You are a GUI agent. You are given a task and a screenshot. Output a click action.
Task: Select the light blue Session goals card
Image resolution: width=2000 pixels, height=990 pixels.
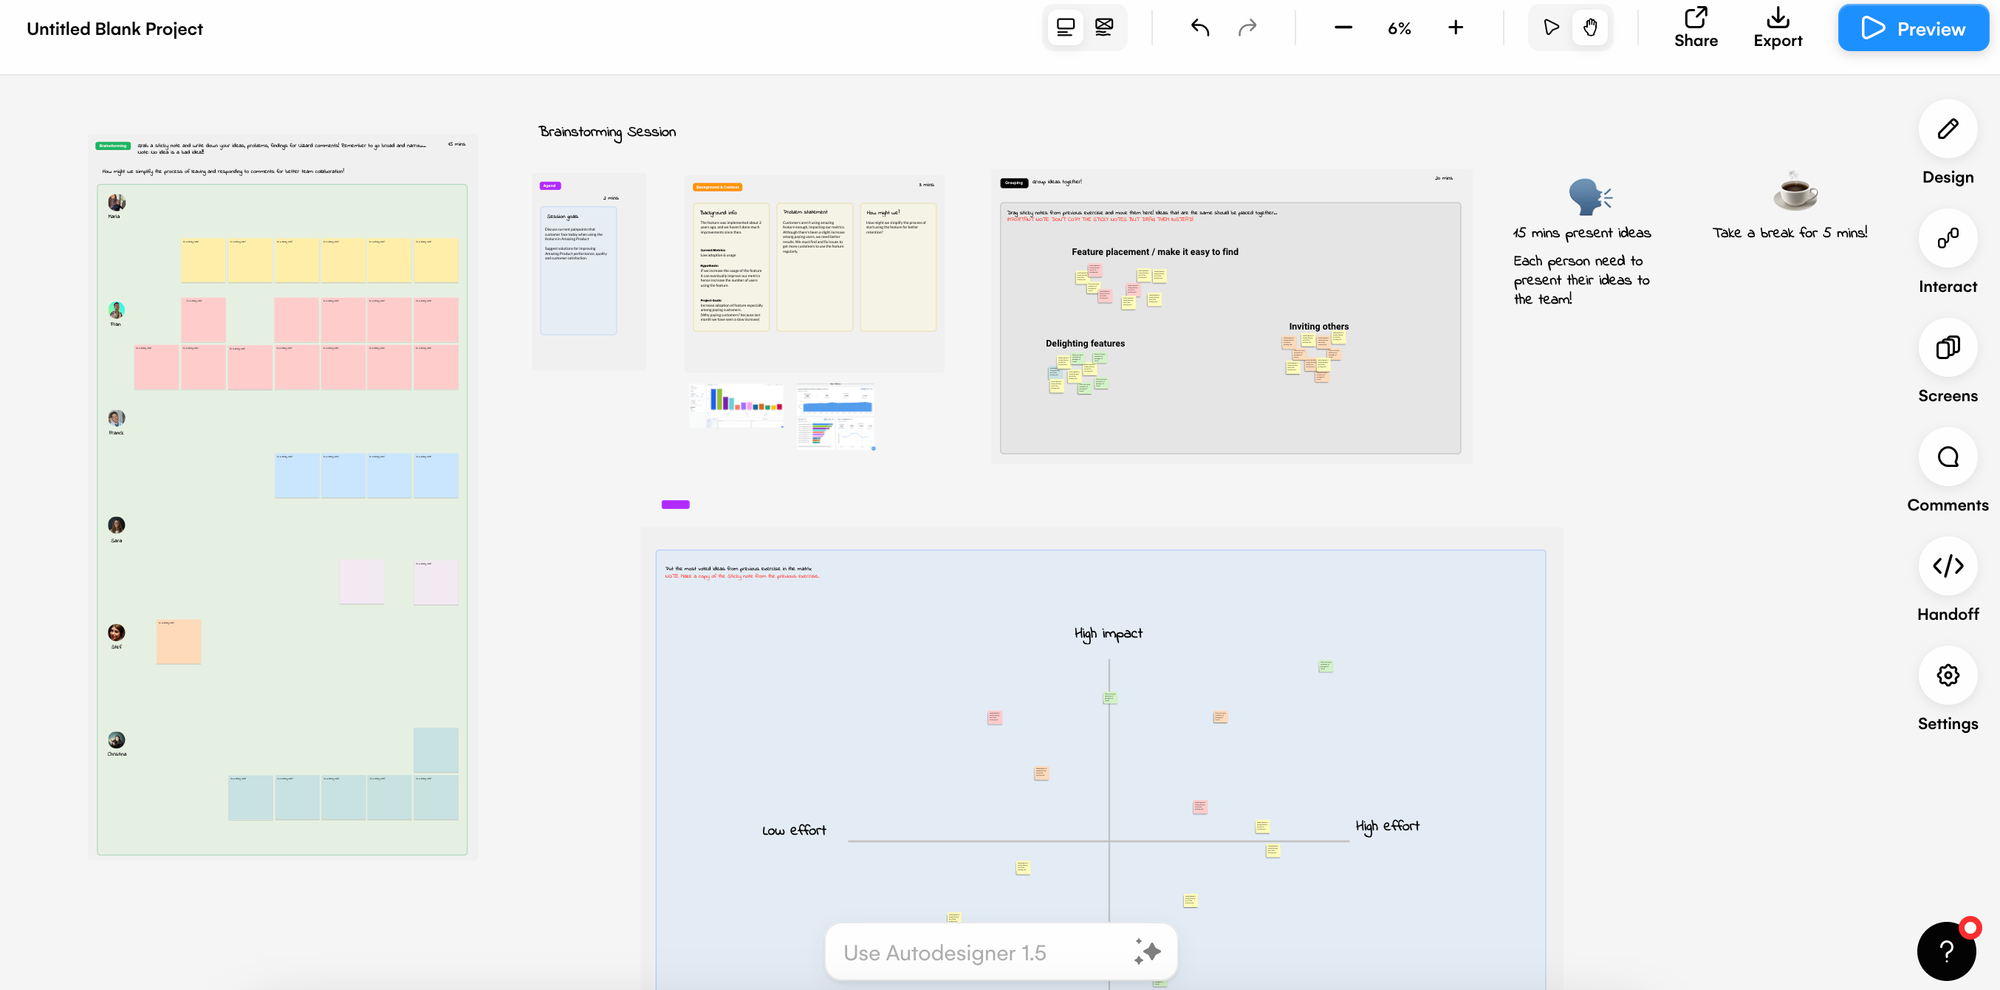coord(578,270)
